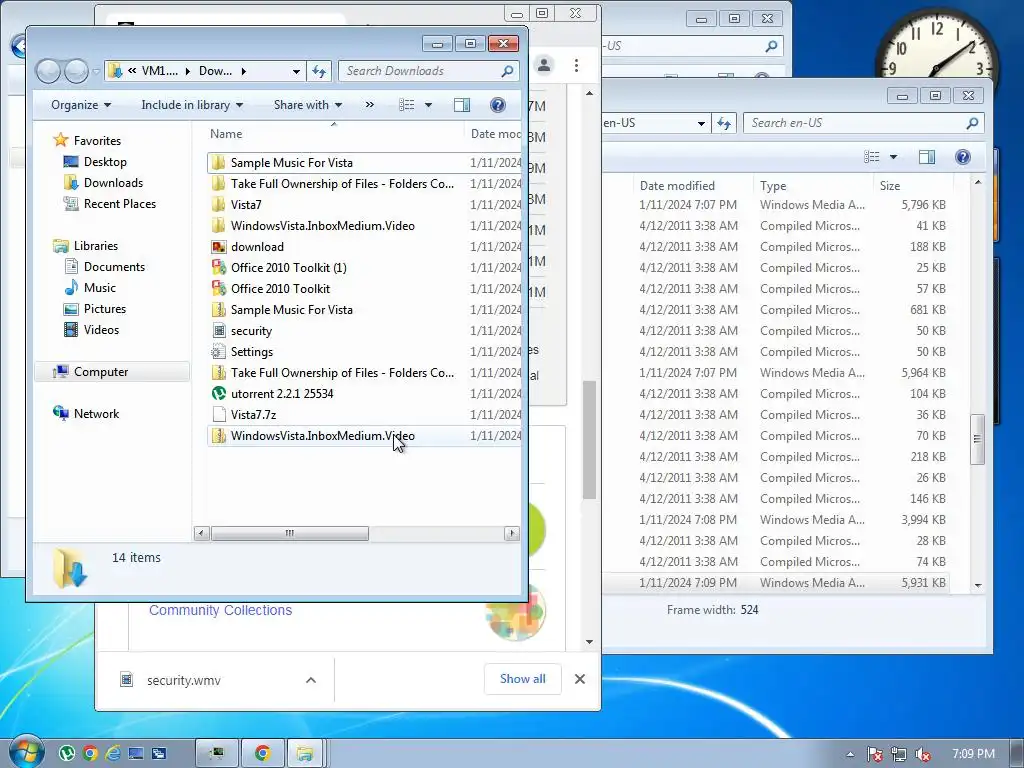The height and width of the screenshot is (768, 1024).
Task: Sort by Type column in en-US window
Action: [x=773, y=186]
